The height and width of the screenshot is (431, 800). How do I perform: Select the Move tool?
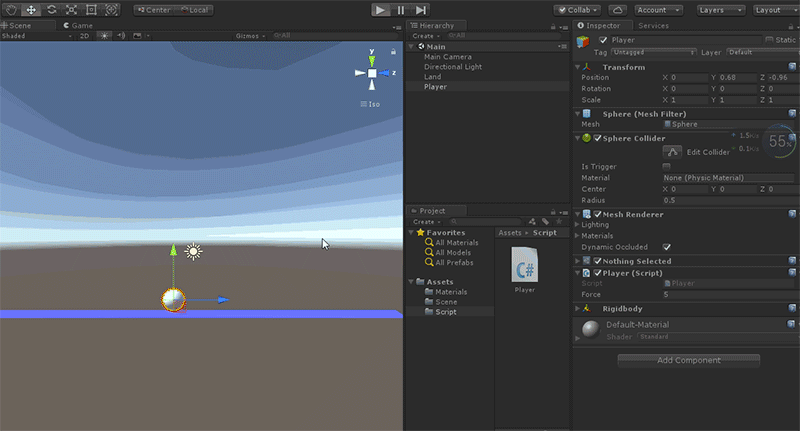(31, 10)
